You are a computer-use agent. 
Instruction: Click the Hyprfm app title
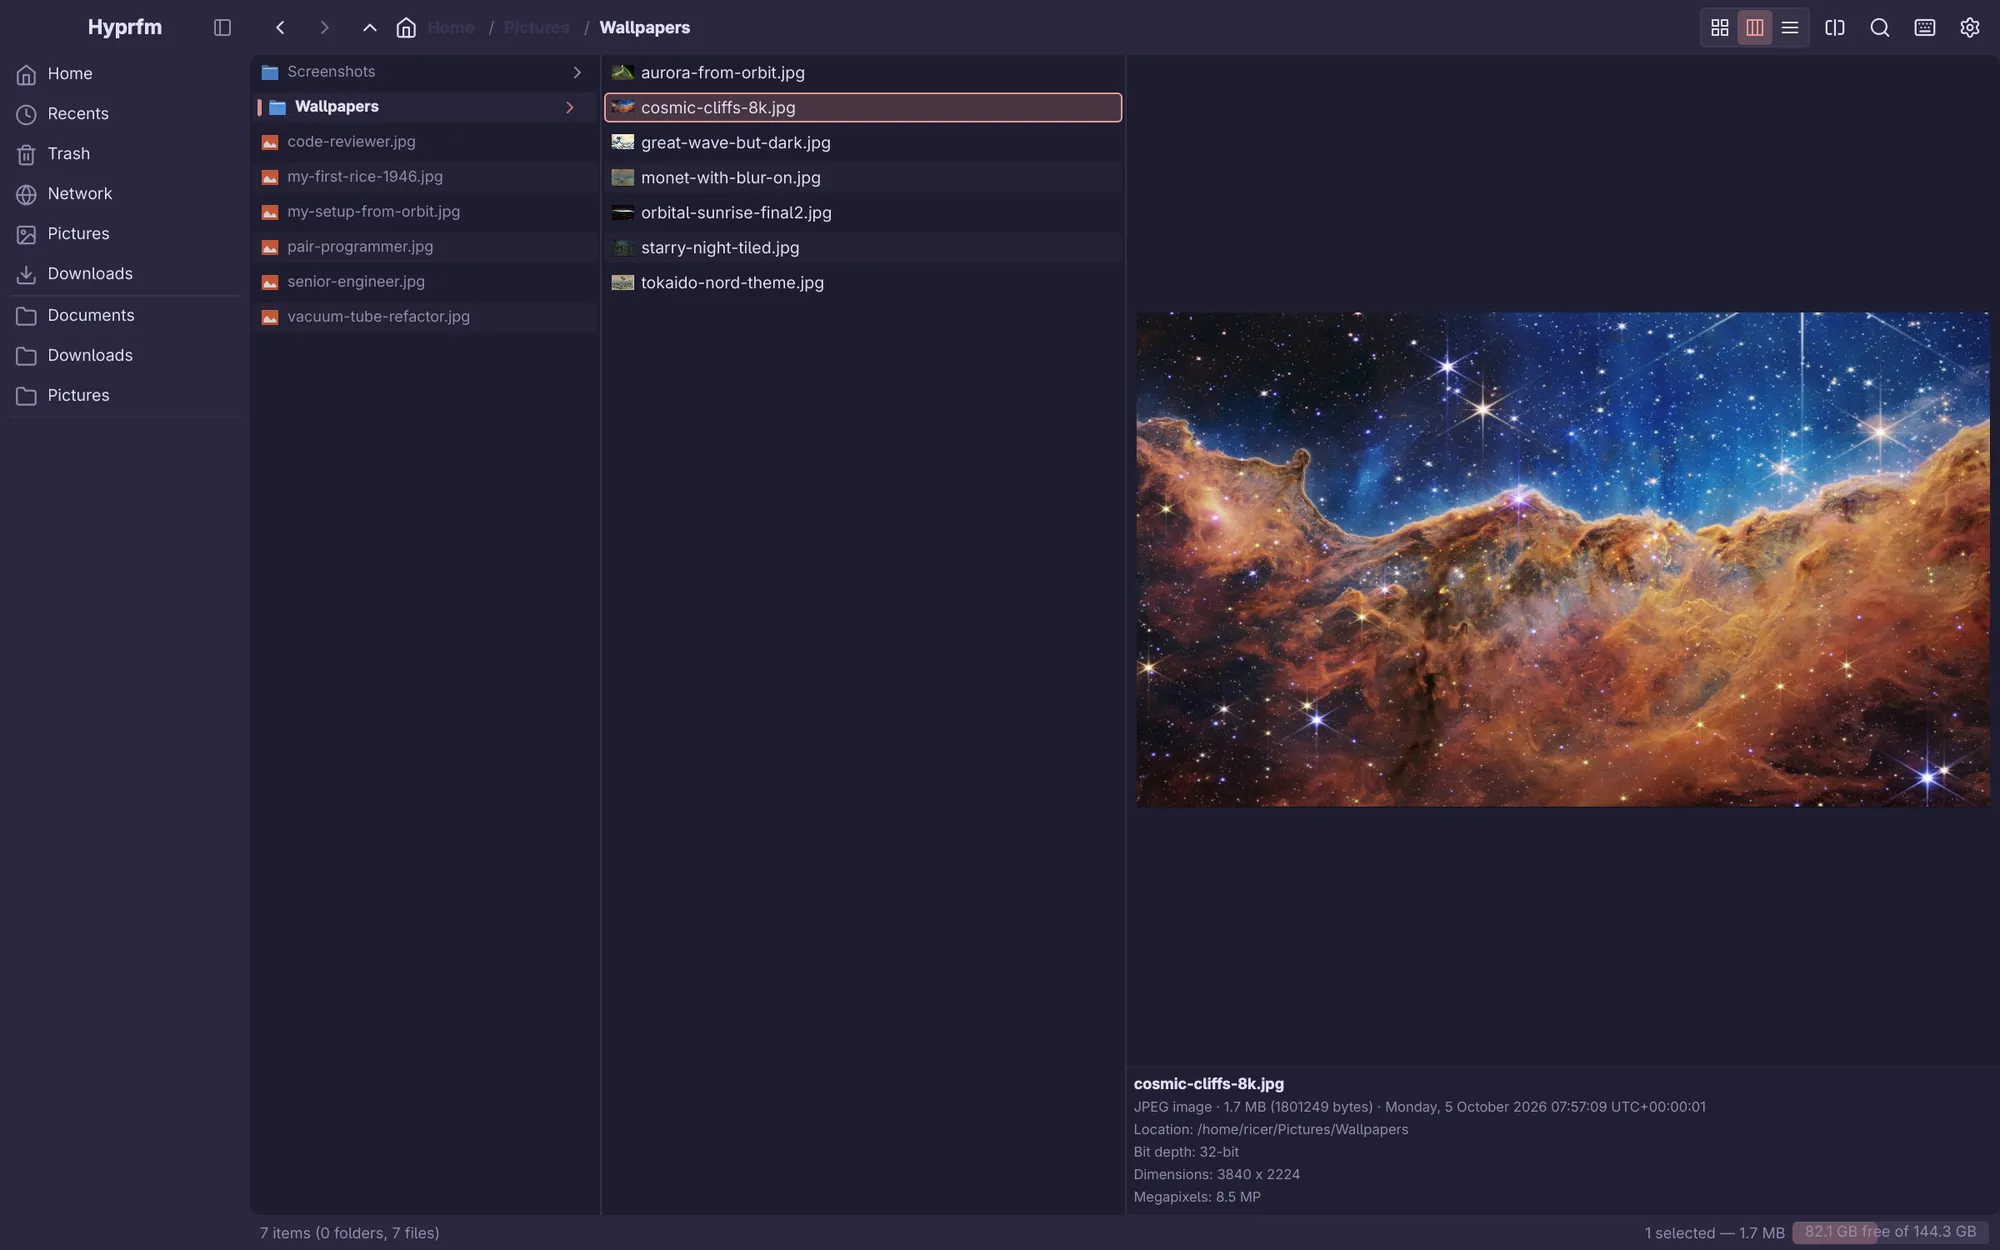tap(125, 27)
